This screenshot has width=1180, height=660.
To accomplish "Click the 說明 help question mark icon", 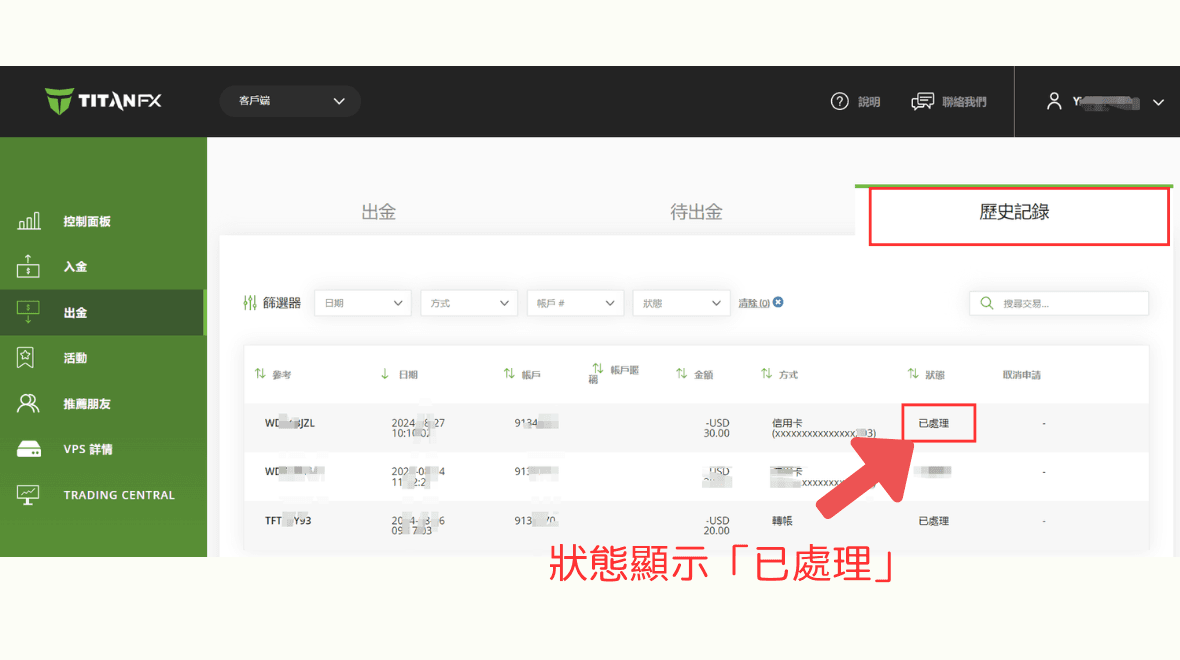I will click(x=840, y=101).
